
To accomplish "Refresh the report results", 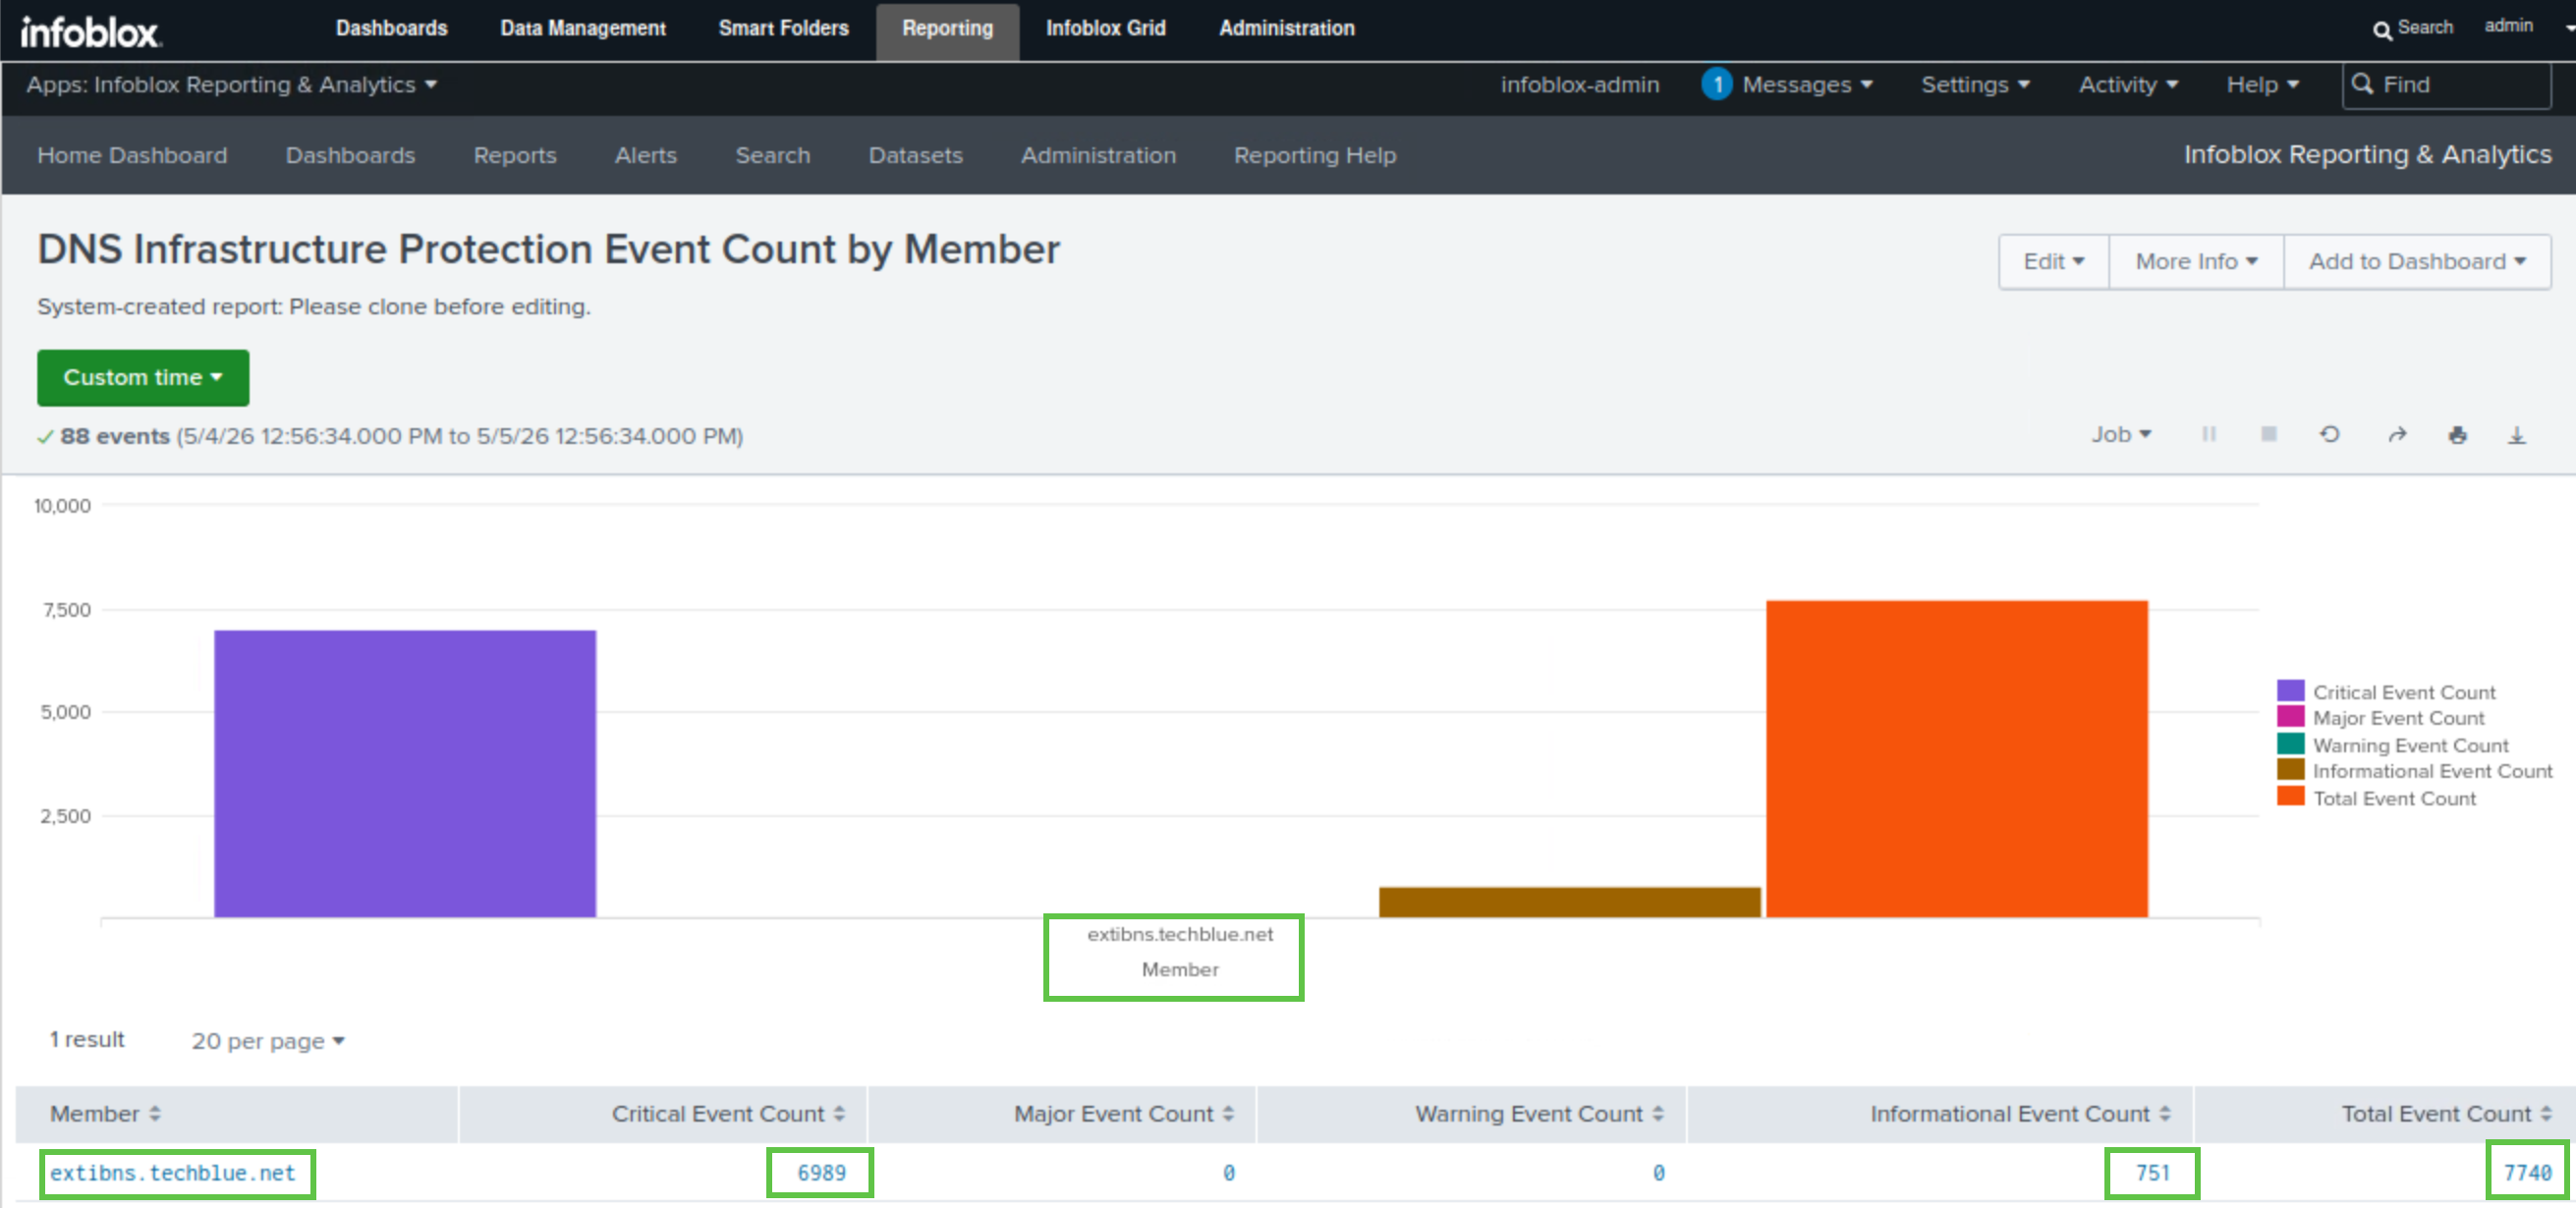I will (2330, 434).
